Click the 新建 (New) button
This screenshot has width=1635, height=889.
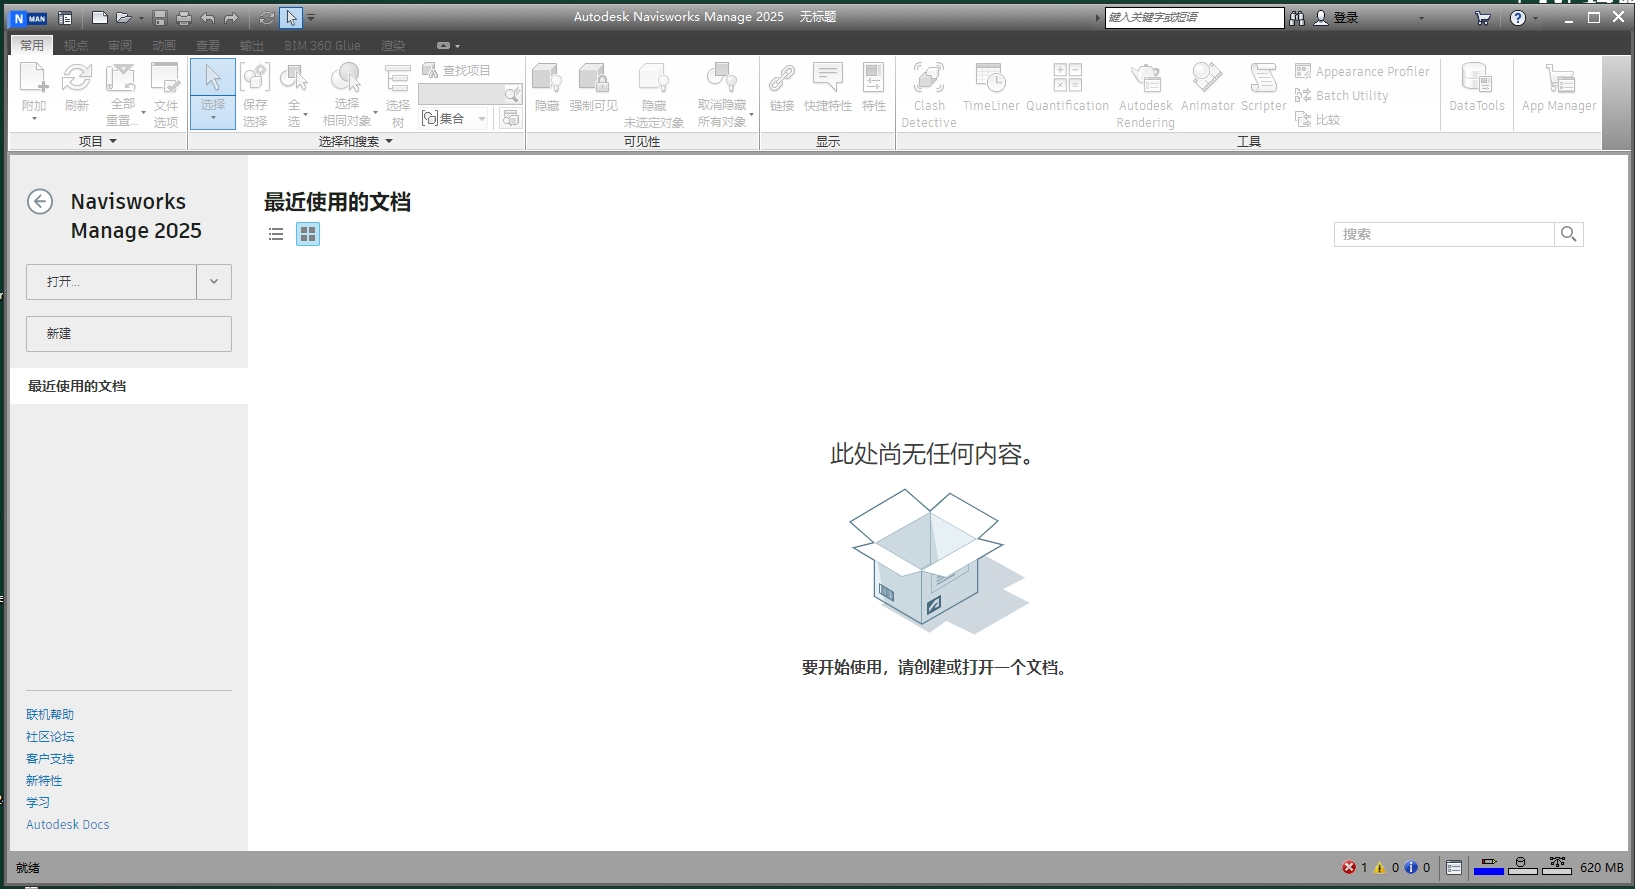pyautogui.click(x=129, y=334)
